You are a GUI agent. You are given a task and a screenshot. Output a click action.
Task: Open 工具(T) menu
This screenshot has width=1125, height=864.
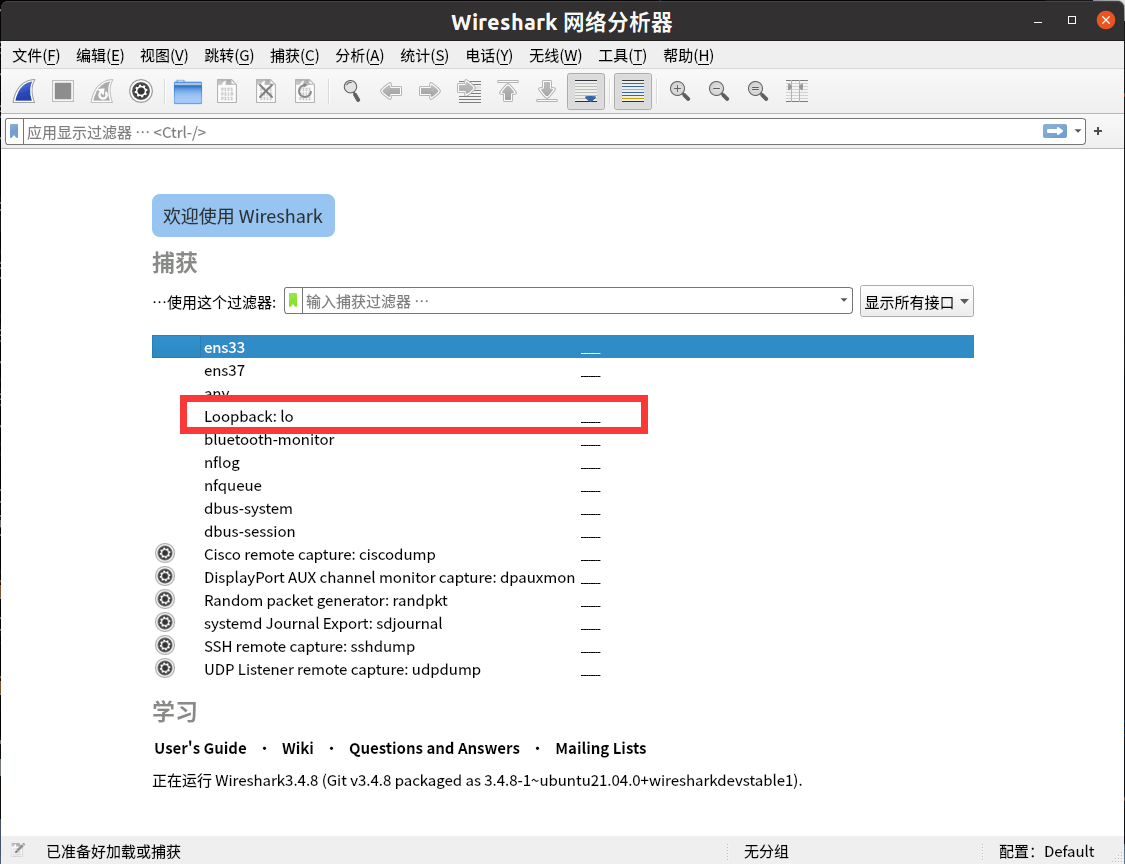622,56
